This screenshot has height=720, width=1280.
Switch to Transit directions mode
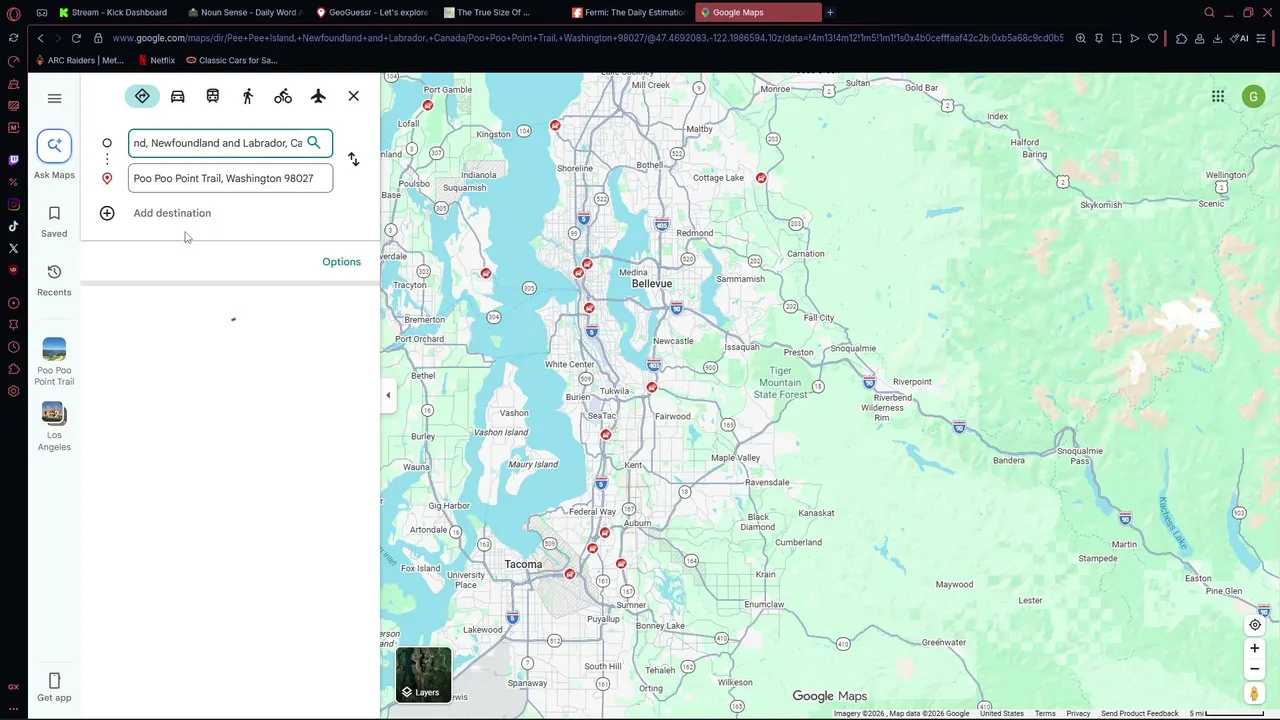[213, 96]
